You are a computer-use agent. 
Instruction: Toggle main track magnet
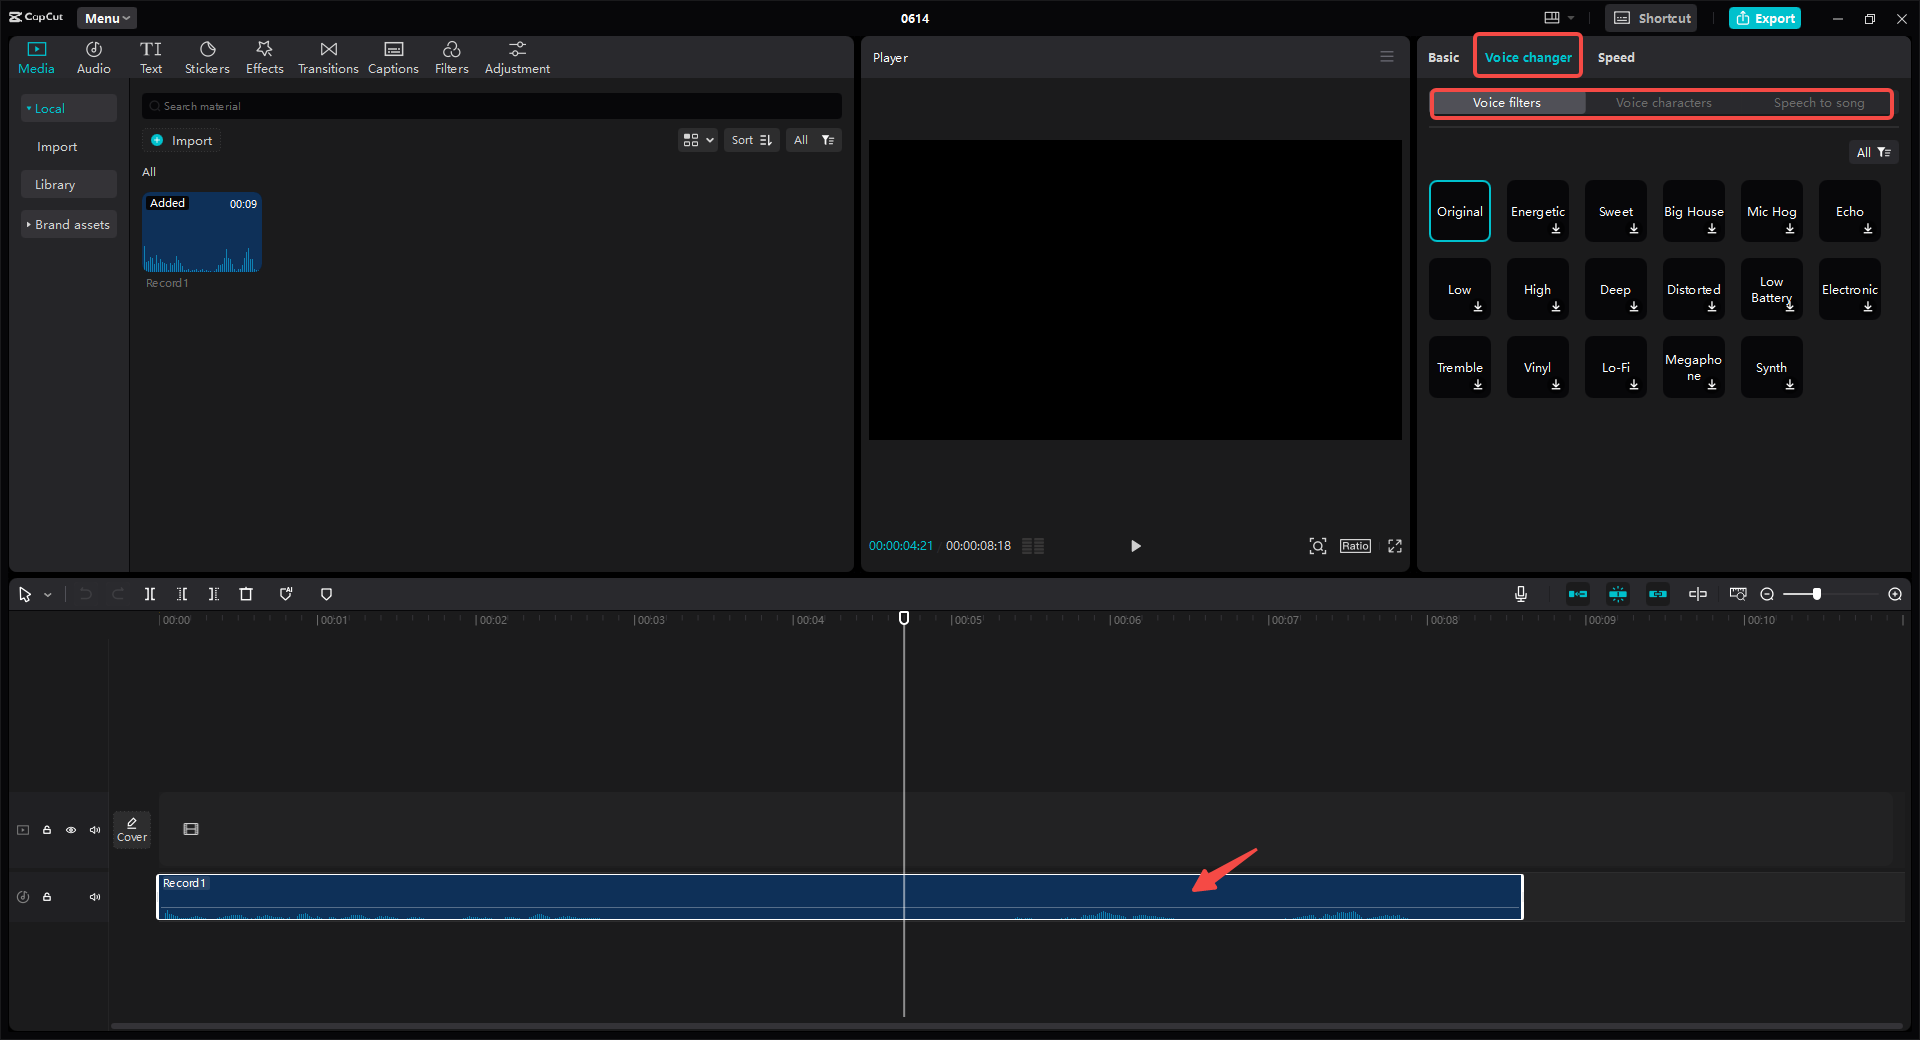pos(1578,594)
